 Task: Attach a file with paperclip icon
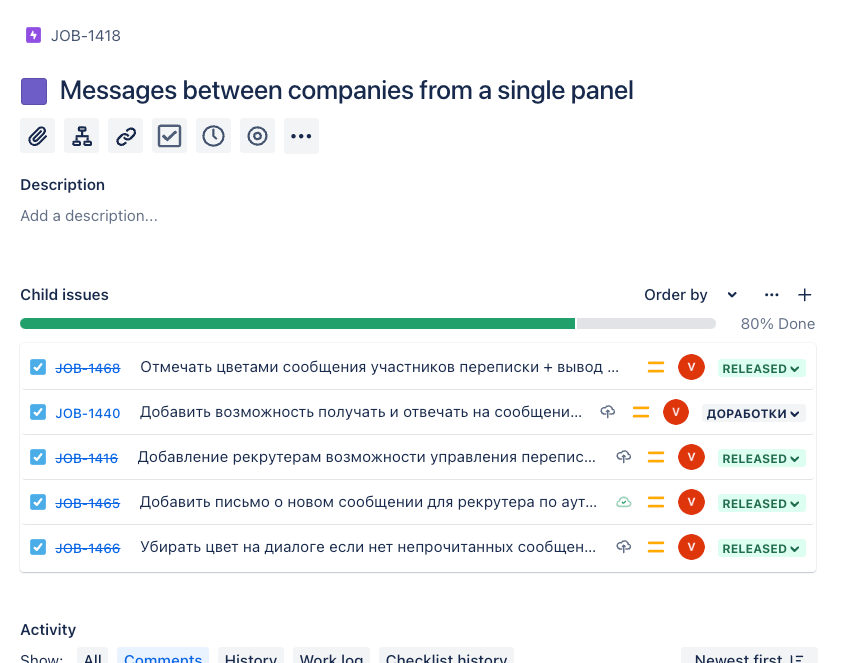[38, 136]
